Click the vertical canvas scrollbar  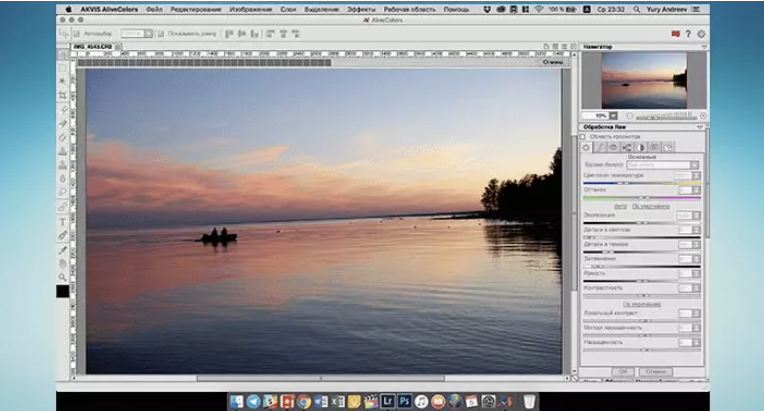coord(573,214)
